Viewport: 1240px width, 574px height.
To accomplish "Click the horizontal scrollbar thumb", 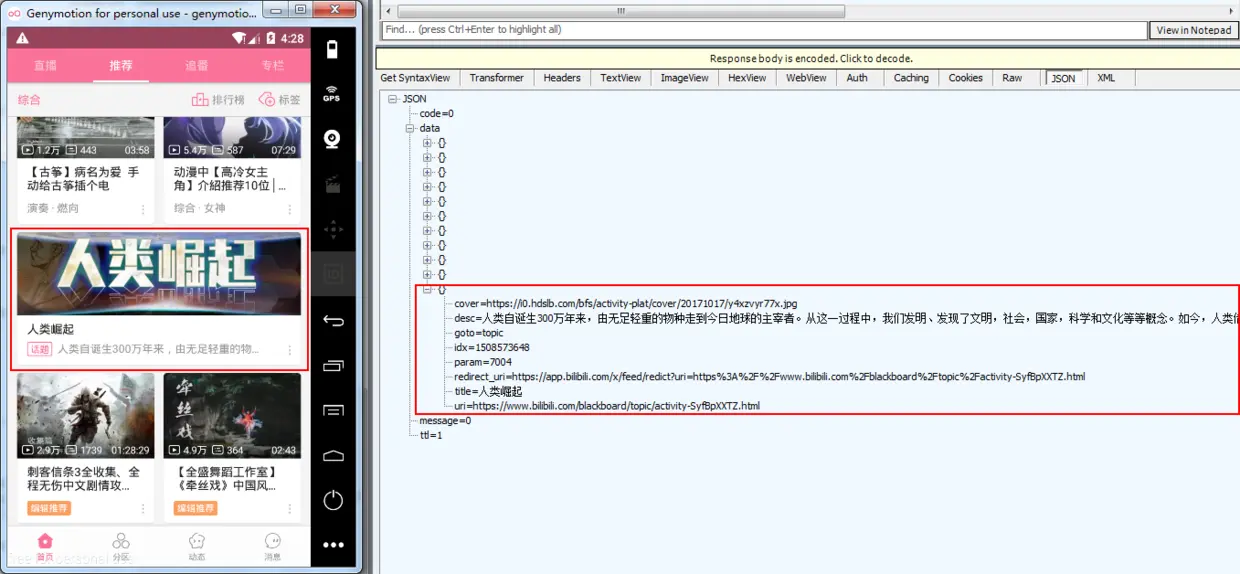I will 620,11.
